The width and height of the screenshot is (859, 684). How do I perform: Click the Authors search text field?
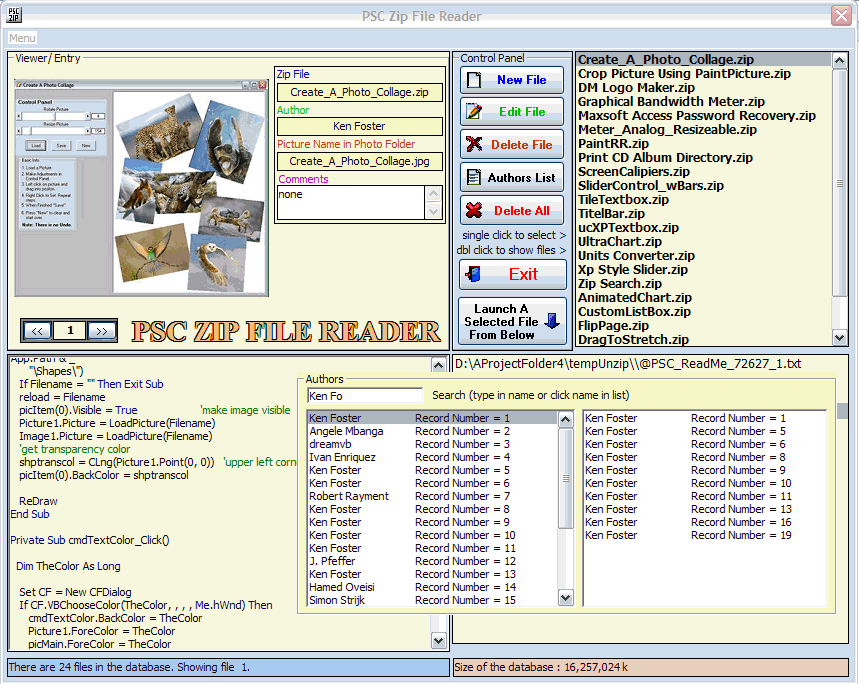click(365, 396)
